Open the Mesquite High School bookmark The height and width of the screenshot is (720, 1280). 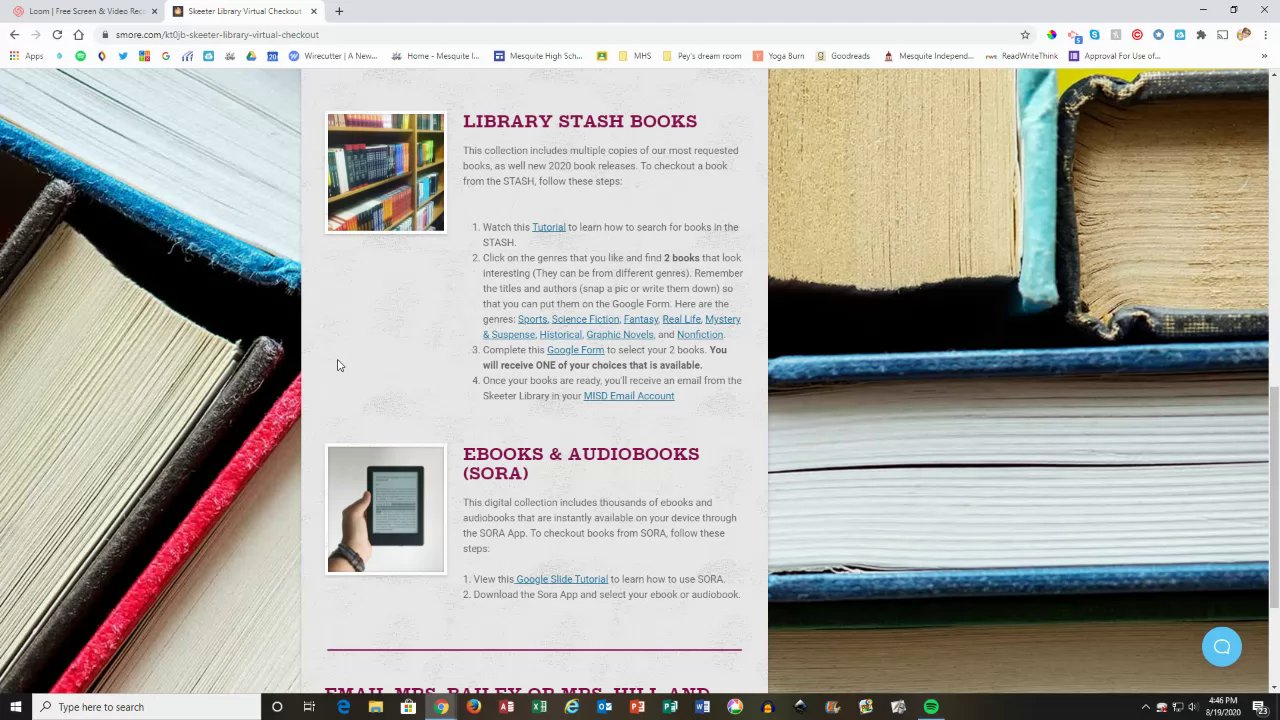(x=538, y=56)
